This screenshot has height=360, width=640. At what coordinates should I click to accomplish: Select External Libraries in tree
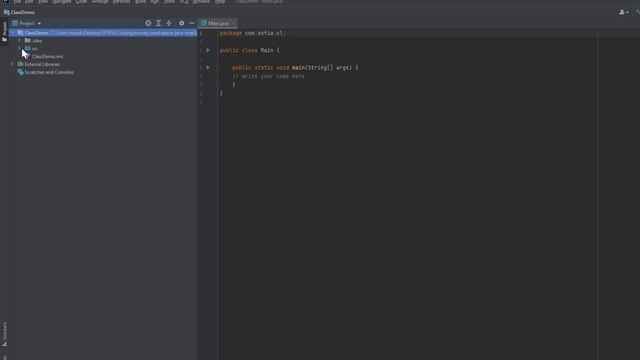click(x=42, y=64)
